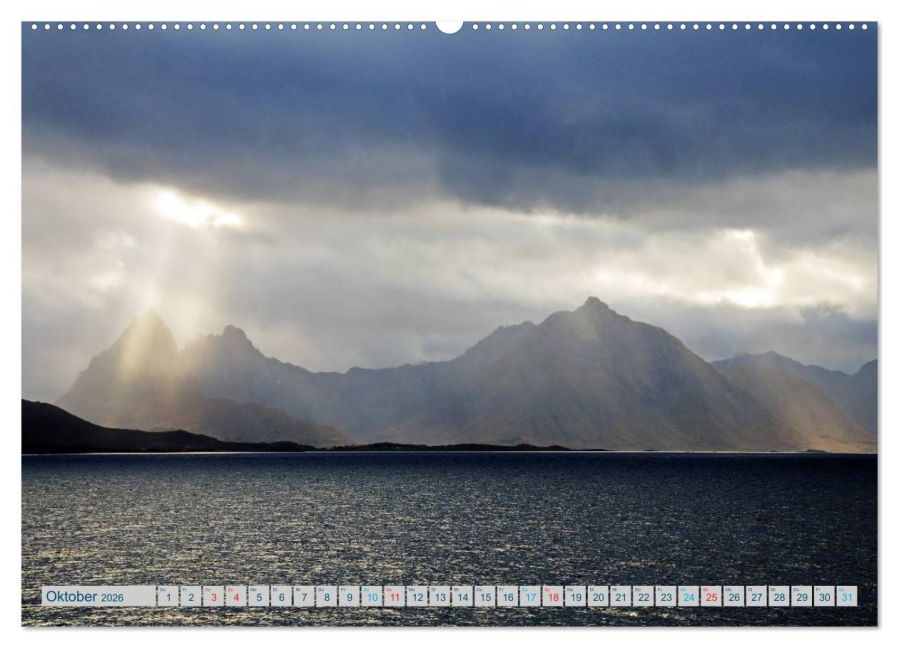This screenshot has width=899, height=648.
Task: Click the hanging hole at top center
Action: 450,25
